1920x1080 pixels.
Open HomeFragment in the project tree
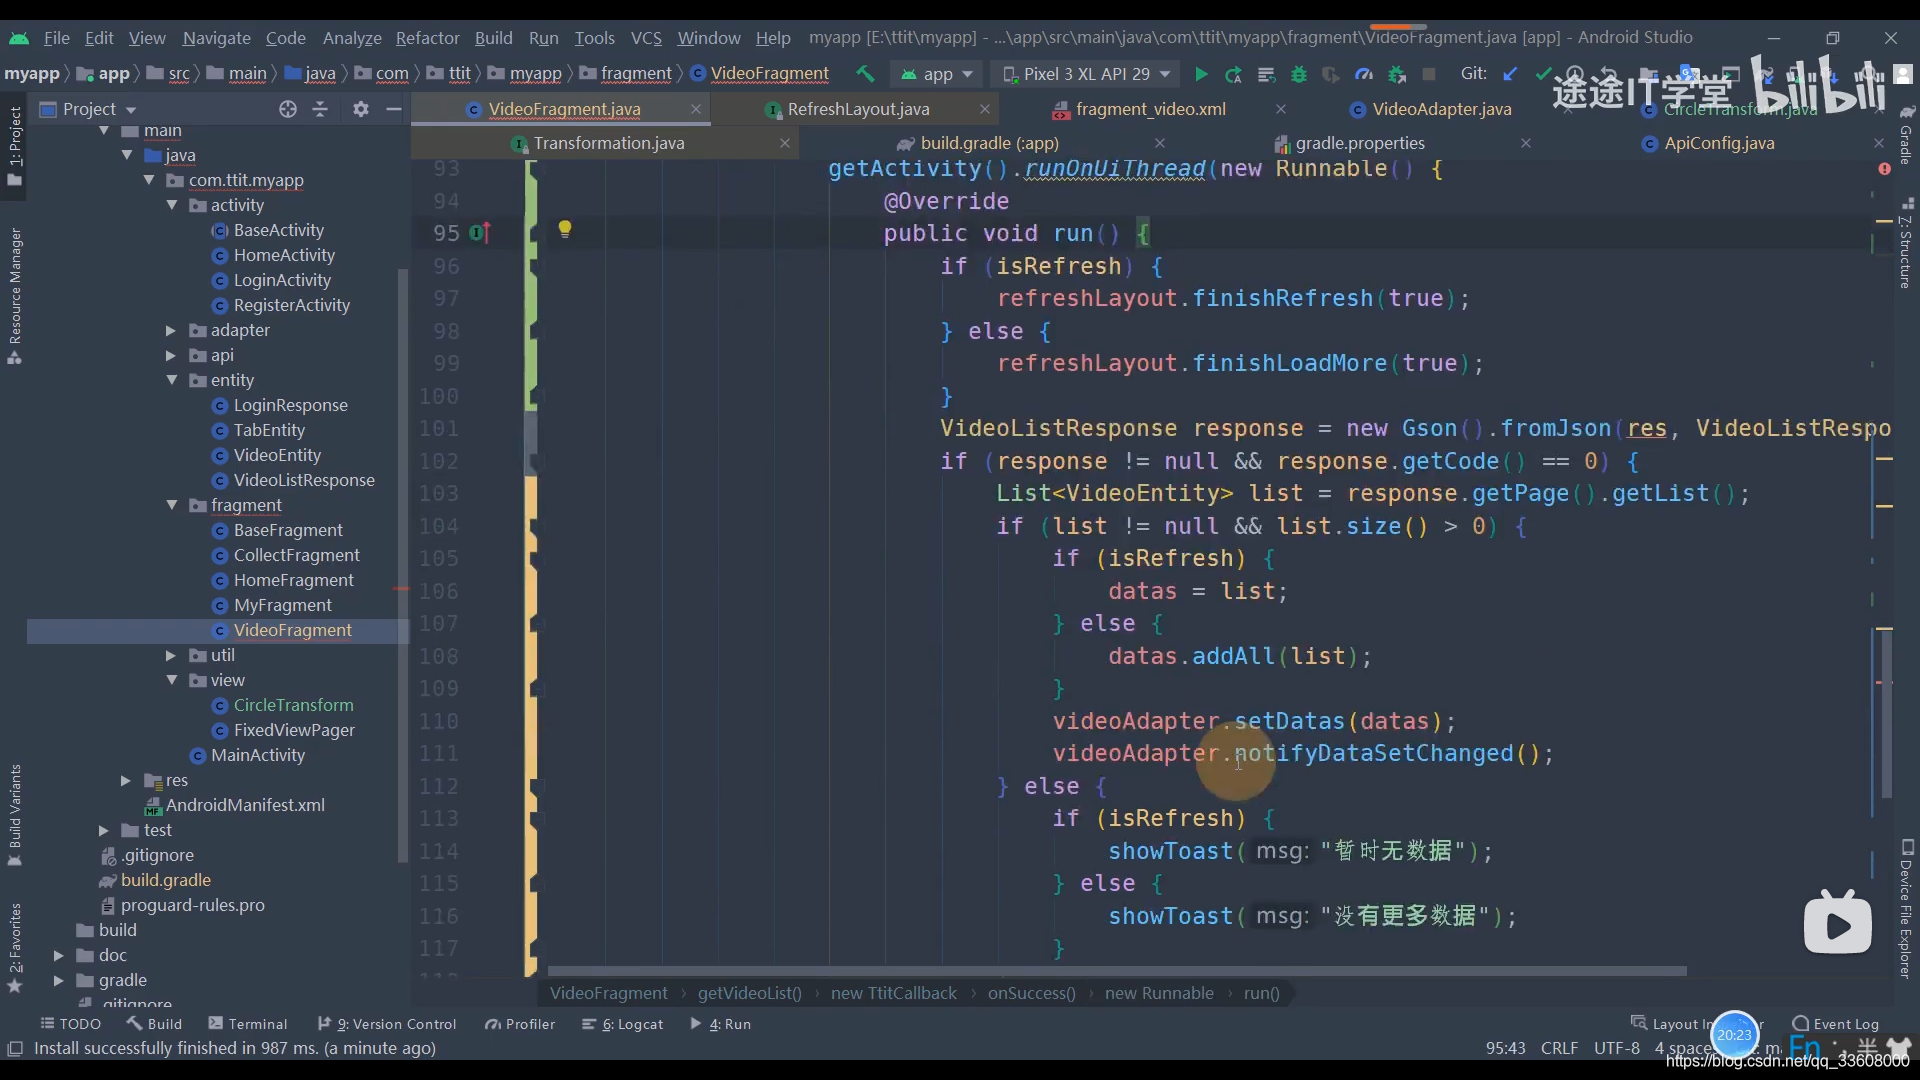coord(294,580)
